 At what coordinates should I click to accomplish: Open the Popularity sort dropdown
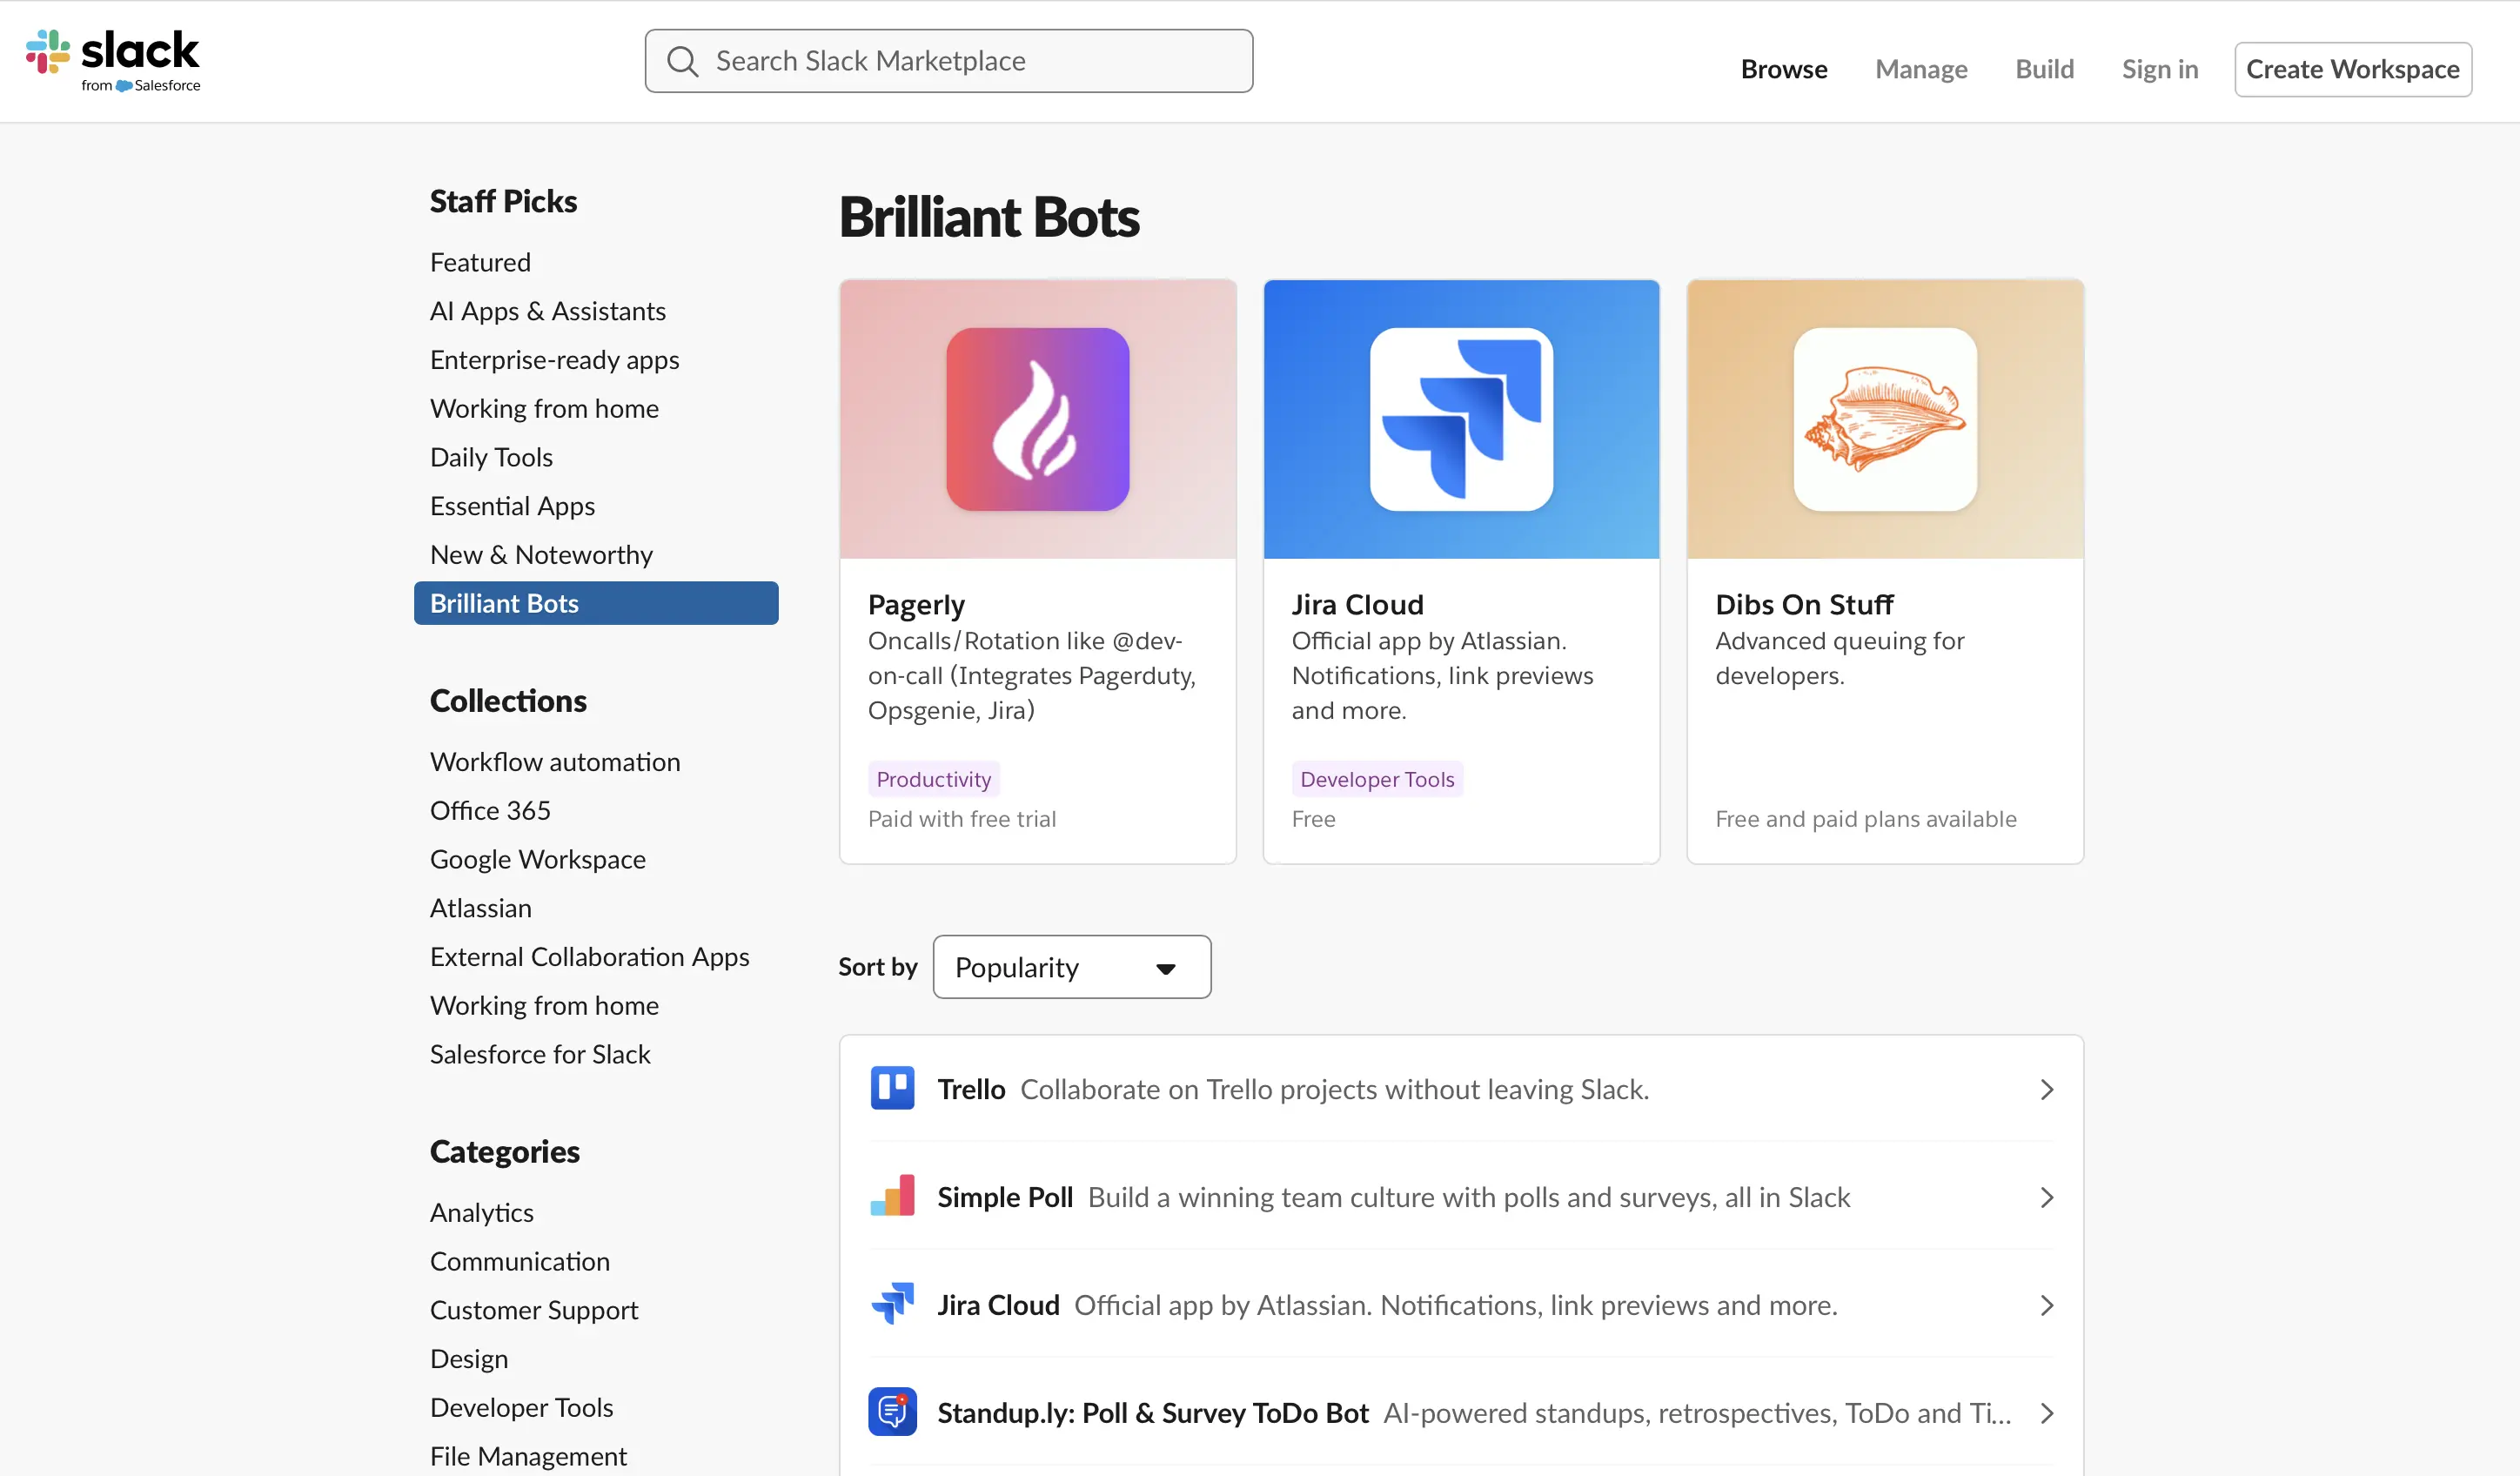click(1071, 966)
